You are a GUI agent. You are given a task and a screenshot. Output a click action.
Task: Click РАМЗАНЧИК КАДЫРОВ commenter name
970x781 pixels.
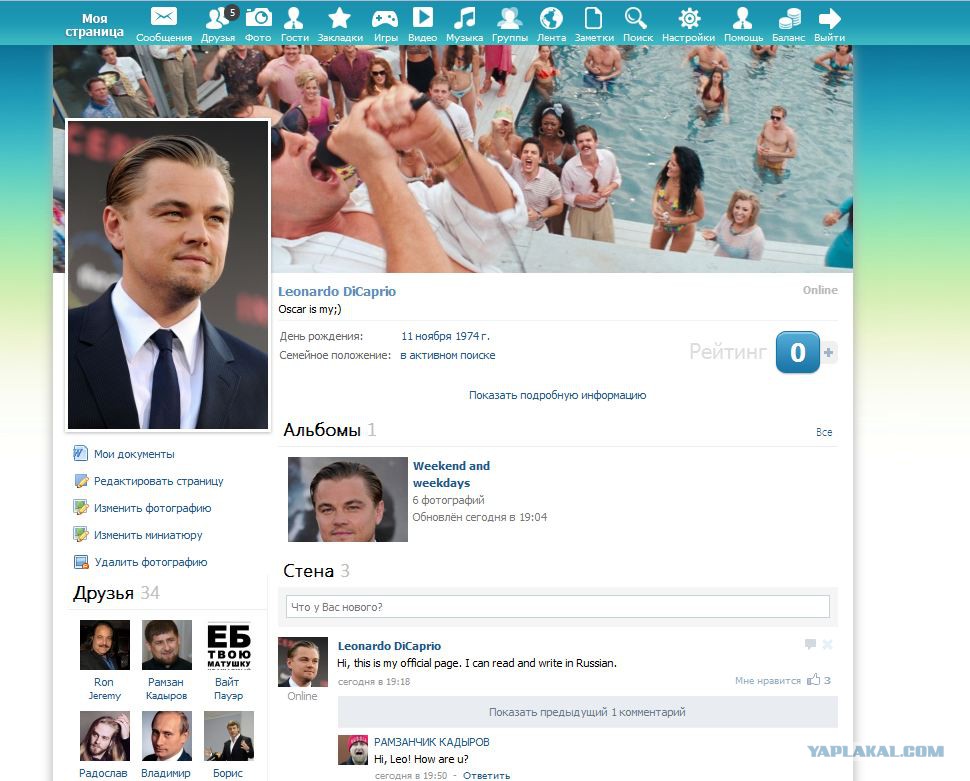pos(431,741)
